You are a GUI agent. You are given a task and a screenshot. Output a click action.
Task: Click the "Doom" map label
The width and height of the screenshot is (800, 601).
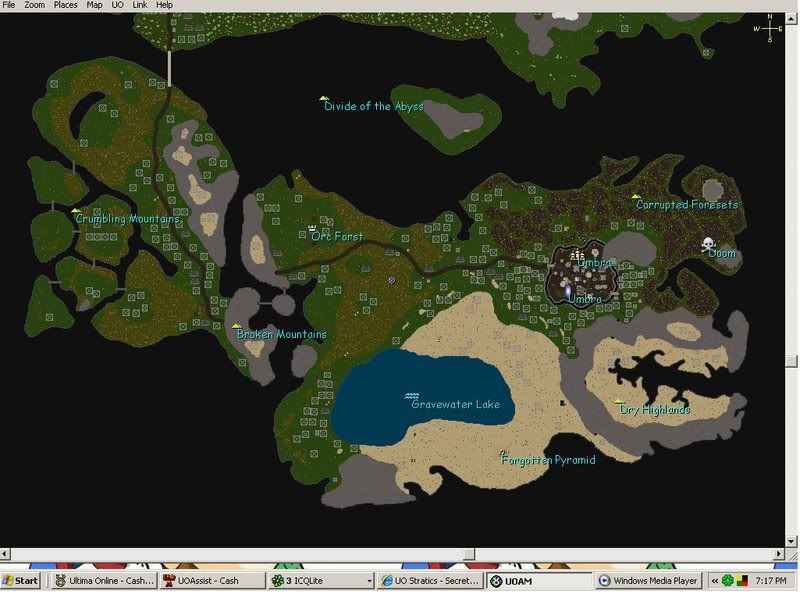click(722, 253)
